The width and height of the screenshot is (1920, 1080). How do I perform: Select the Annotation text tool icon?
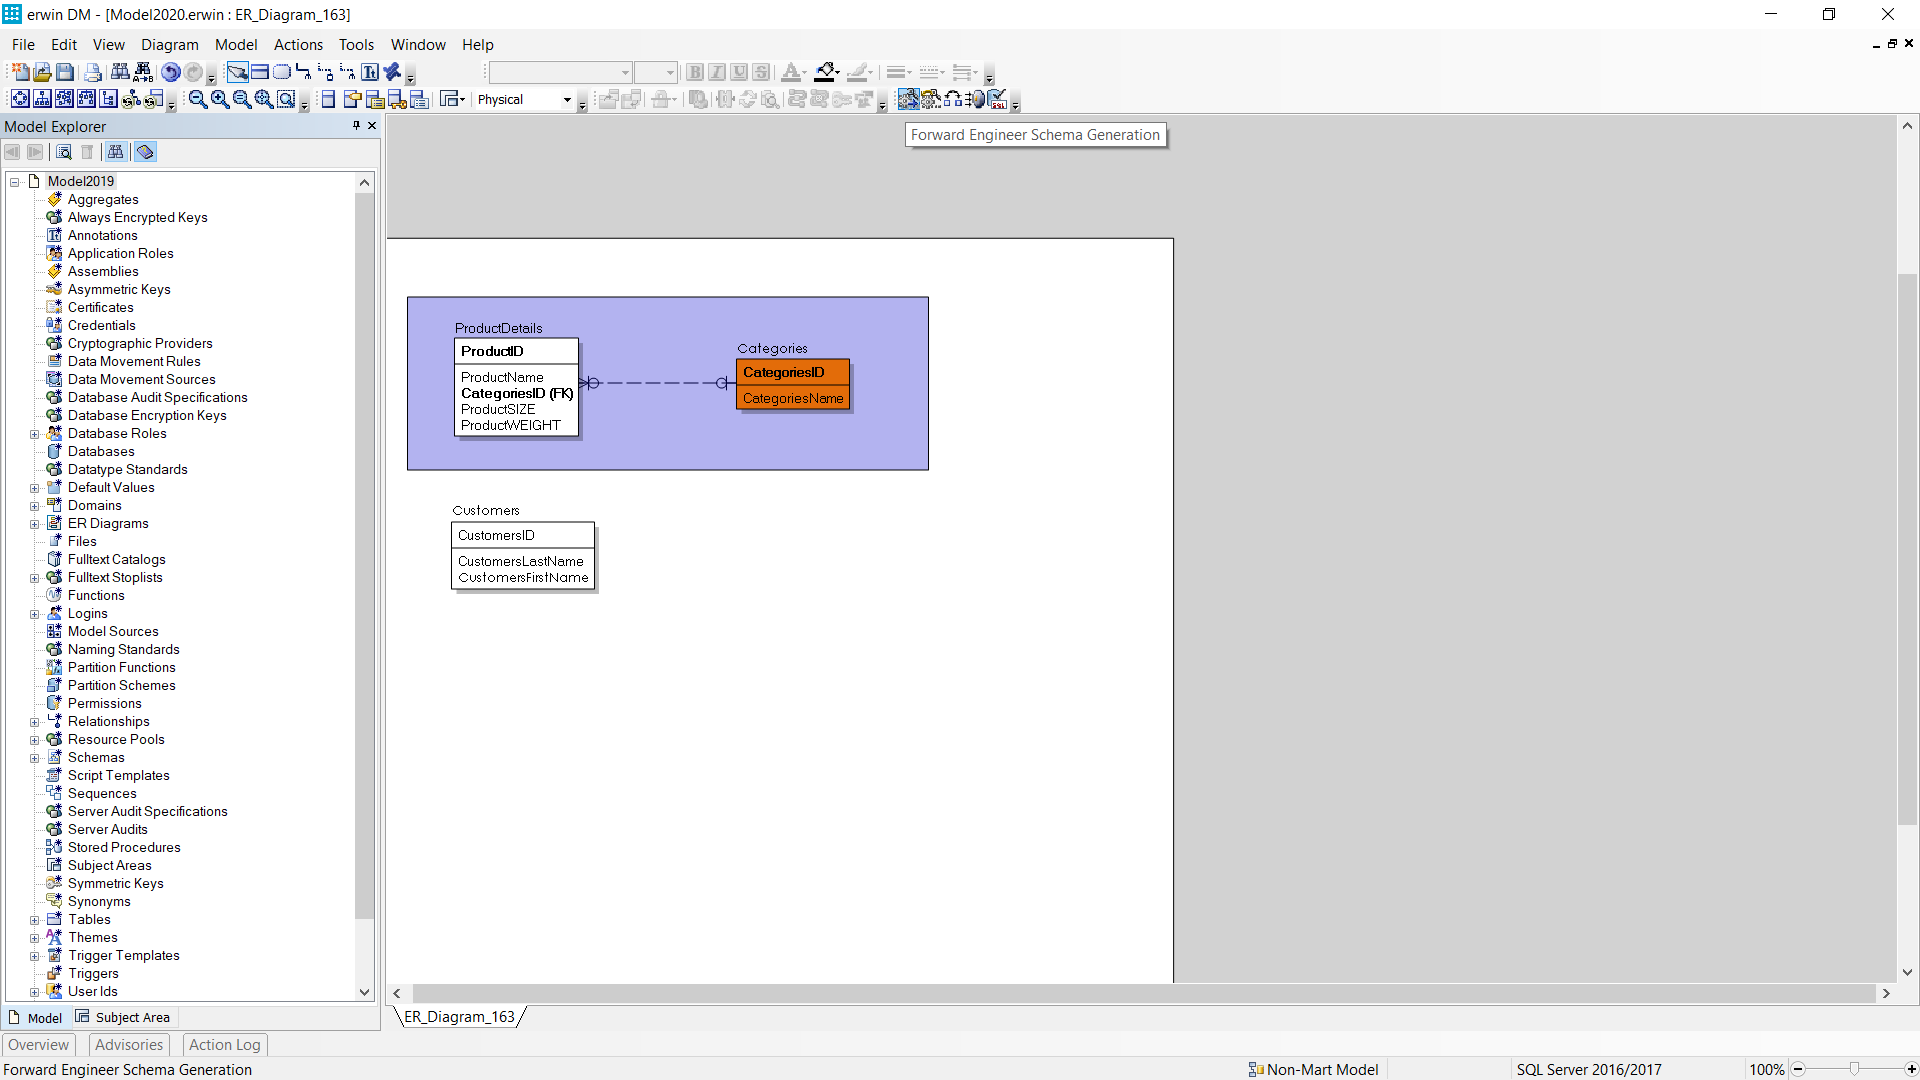coord(370,72)
